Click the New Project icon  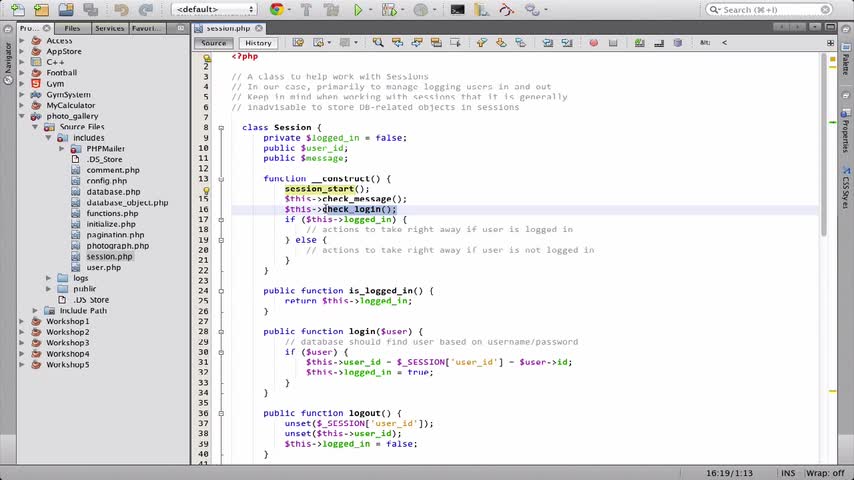coord(41,9)
